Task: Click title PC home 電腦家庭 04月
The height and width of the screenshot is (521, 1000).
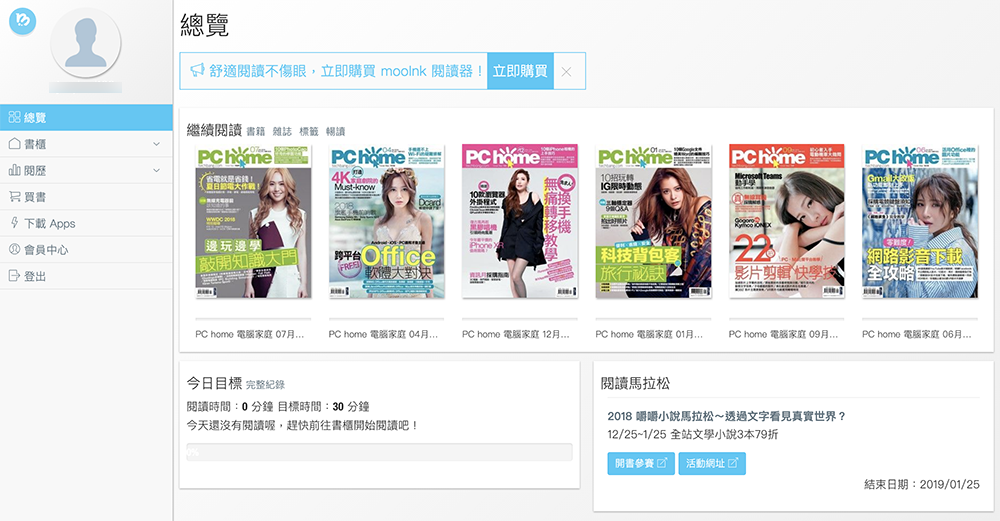Action: pos(383,334)
